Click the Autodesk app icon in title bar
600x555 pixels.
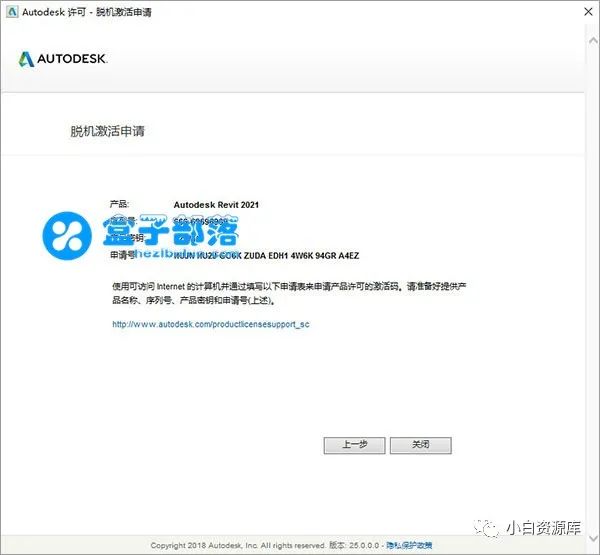coord(12,12)
